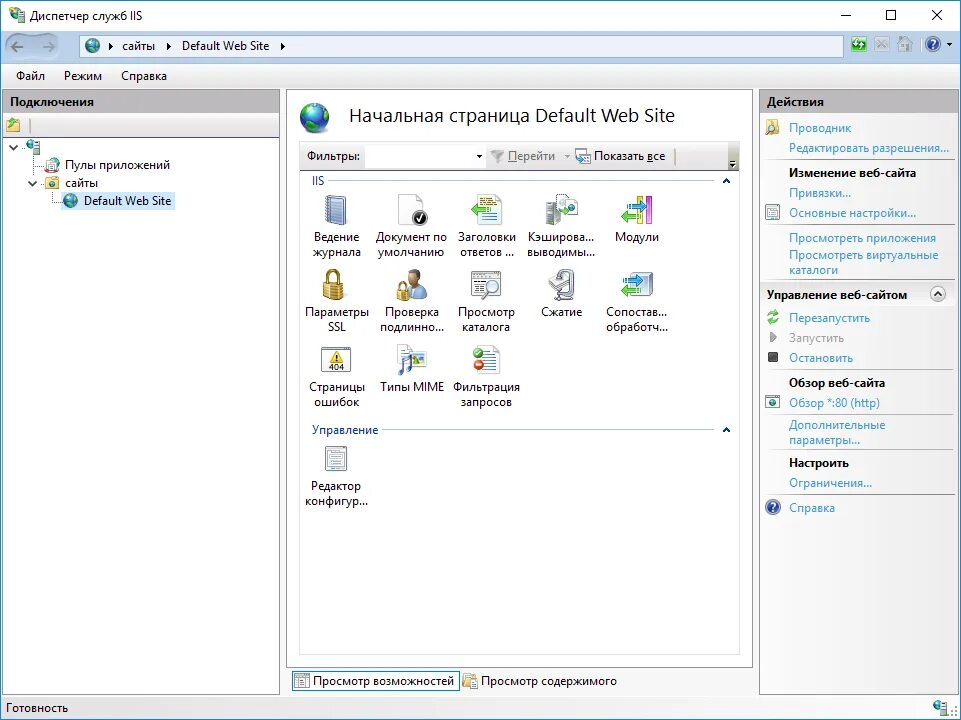Click the Проводник folder icon in Действия
The width and height of the screenshot is (961, 720).
click(772, 127)
